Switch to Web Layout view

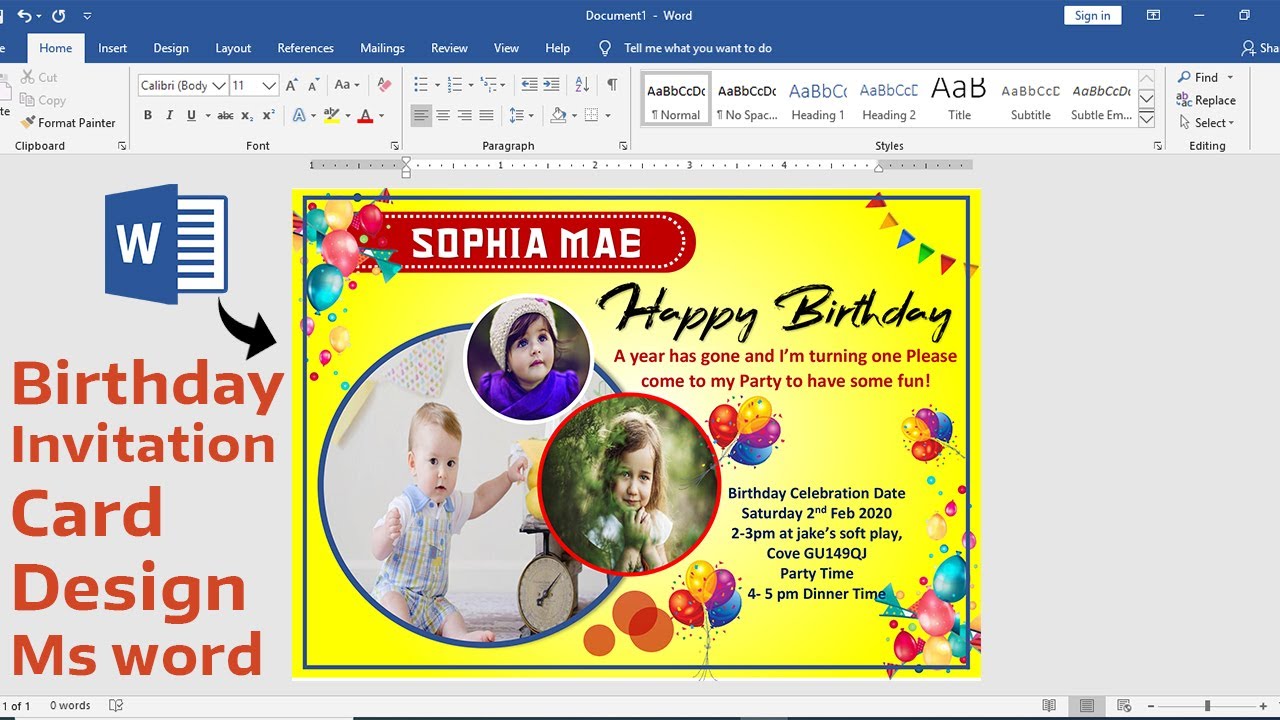[1124, 705]
